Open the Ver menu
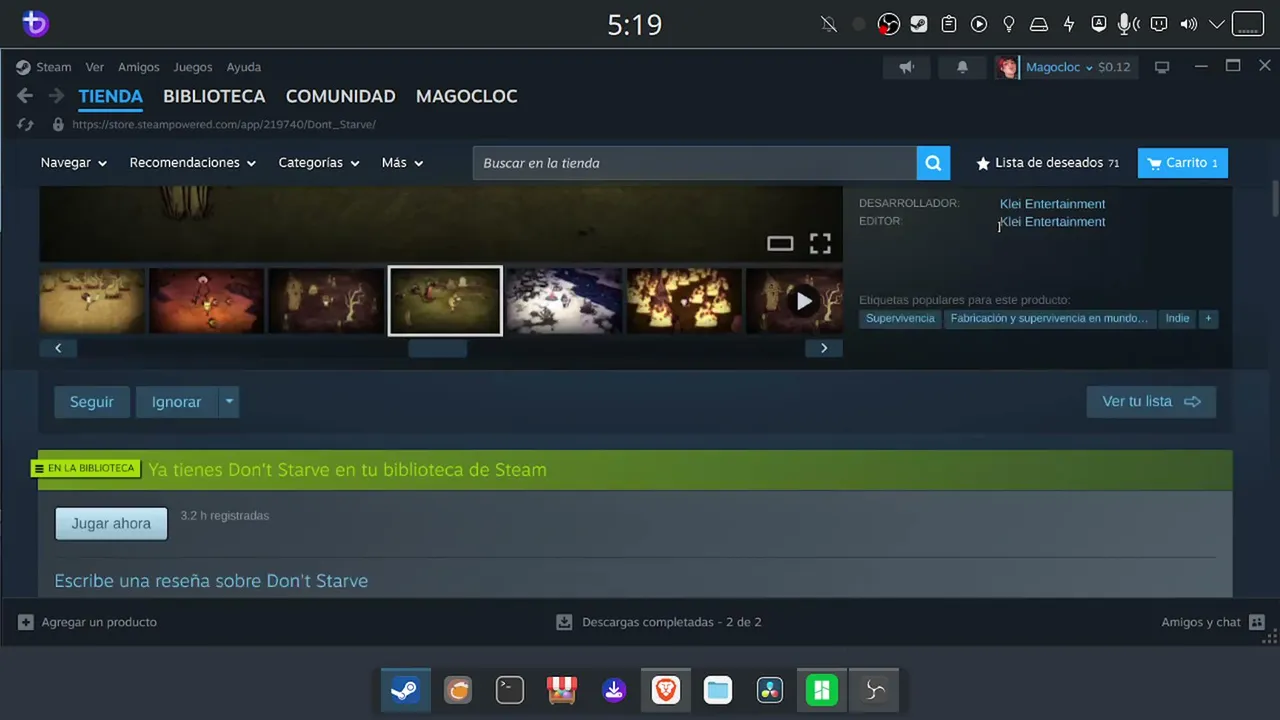 coord(95,67)
